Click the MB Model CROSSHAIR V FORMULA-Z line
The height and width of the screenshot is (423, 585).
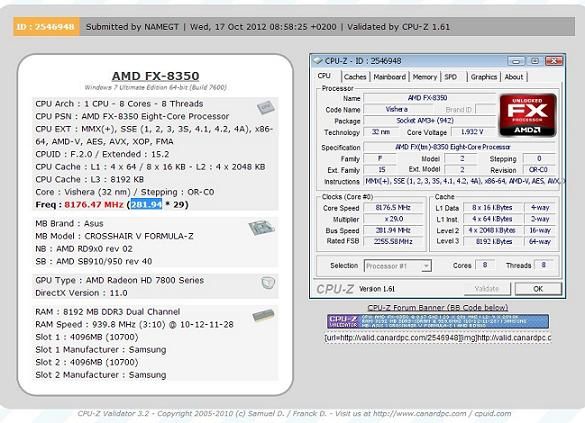[114, 236]
